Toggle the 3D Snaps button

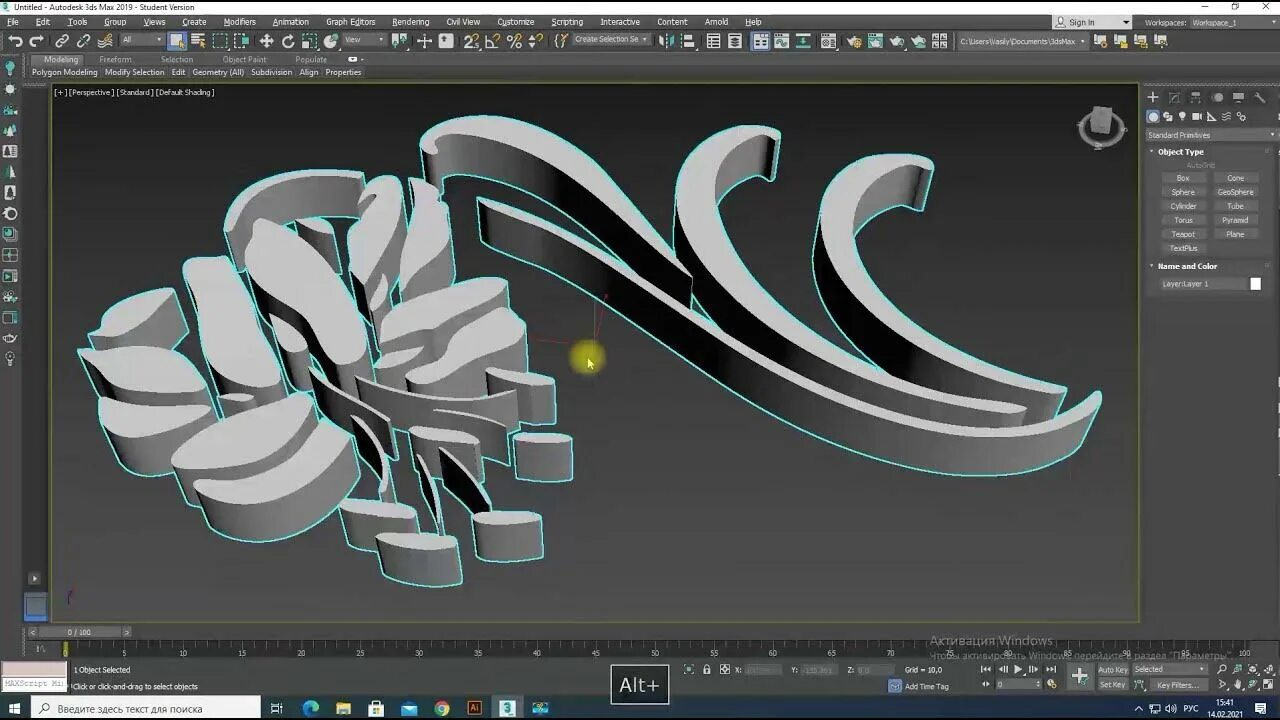coord(470,41)
